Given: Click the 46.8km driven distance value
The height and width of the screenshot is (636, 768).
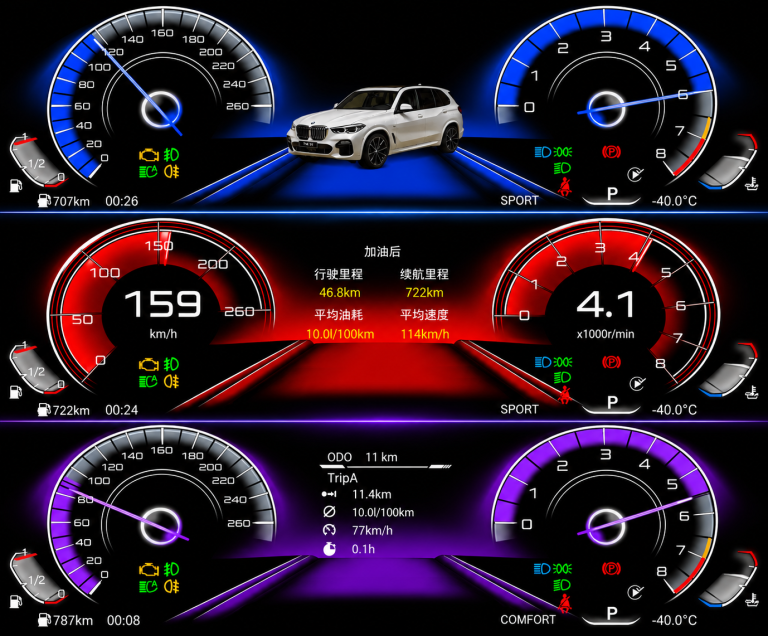Looking at the screenshot, I should pyautogui.click(x=340, y=293).
